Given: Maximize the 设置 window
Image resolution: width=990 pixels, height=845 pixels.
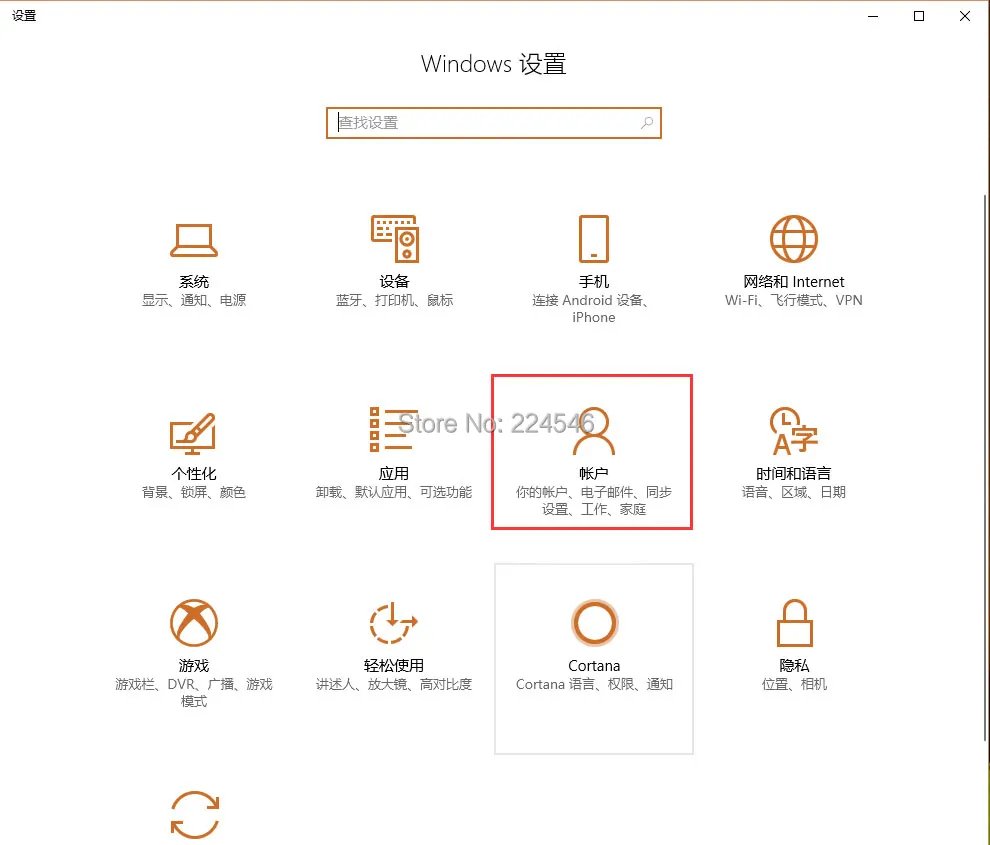Looking at the screenshot, I should tap(919, 16).
